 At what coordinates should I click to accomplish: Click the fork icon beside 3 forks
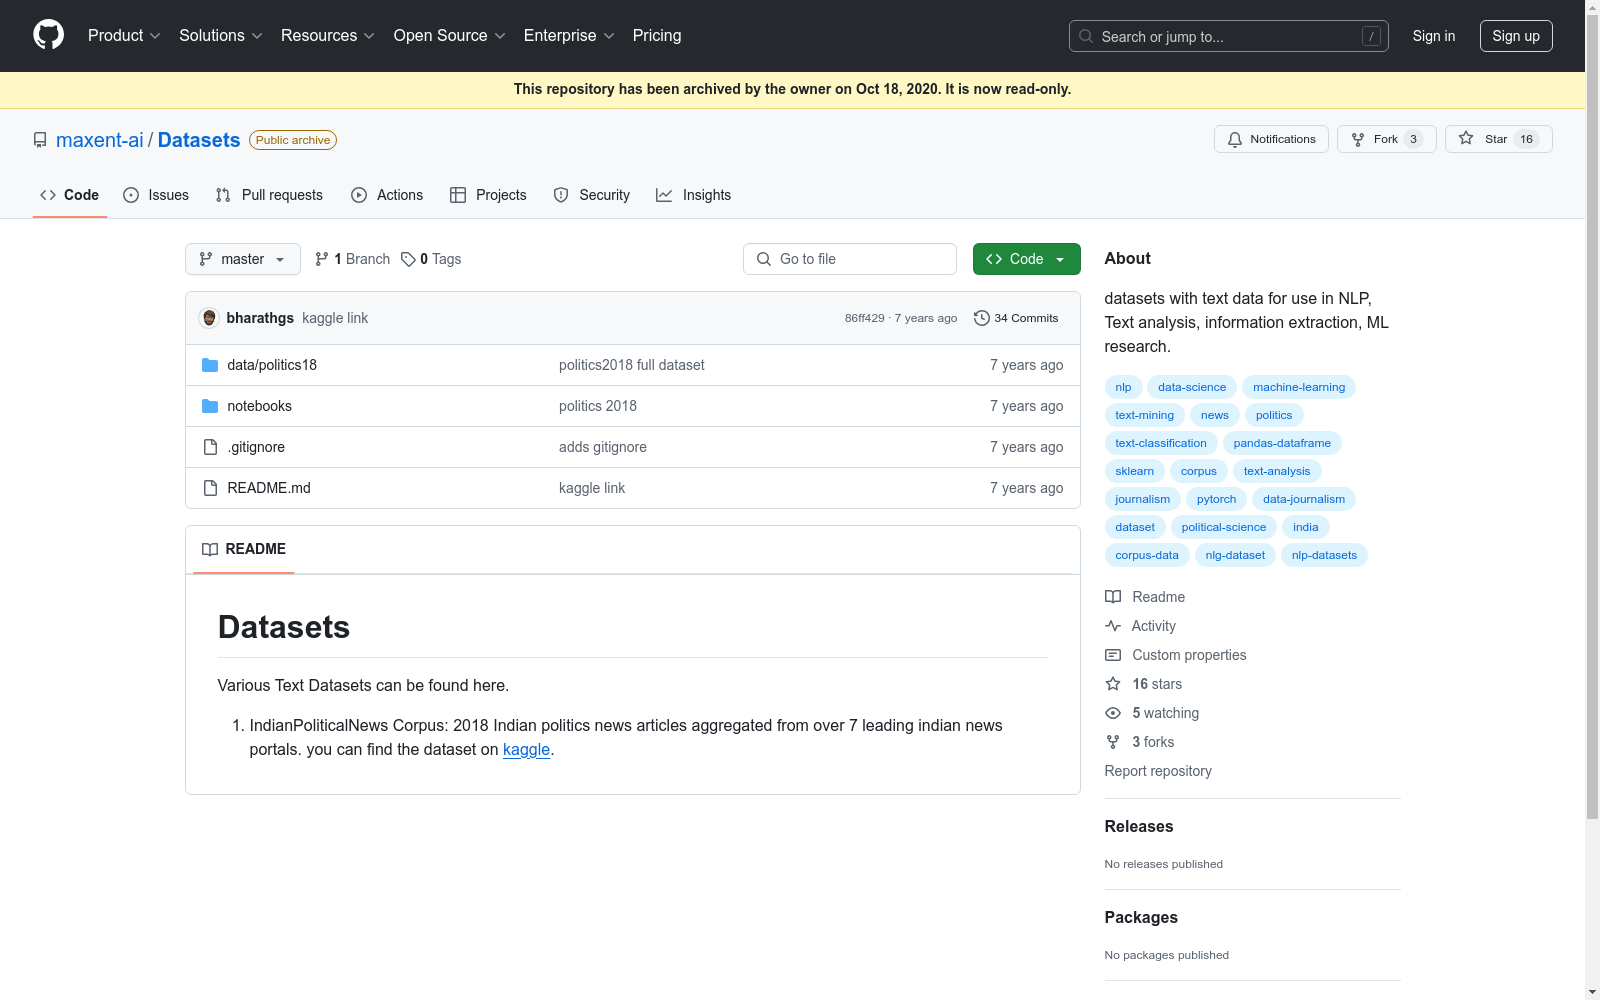1113,742
